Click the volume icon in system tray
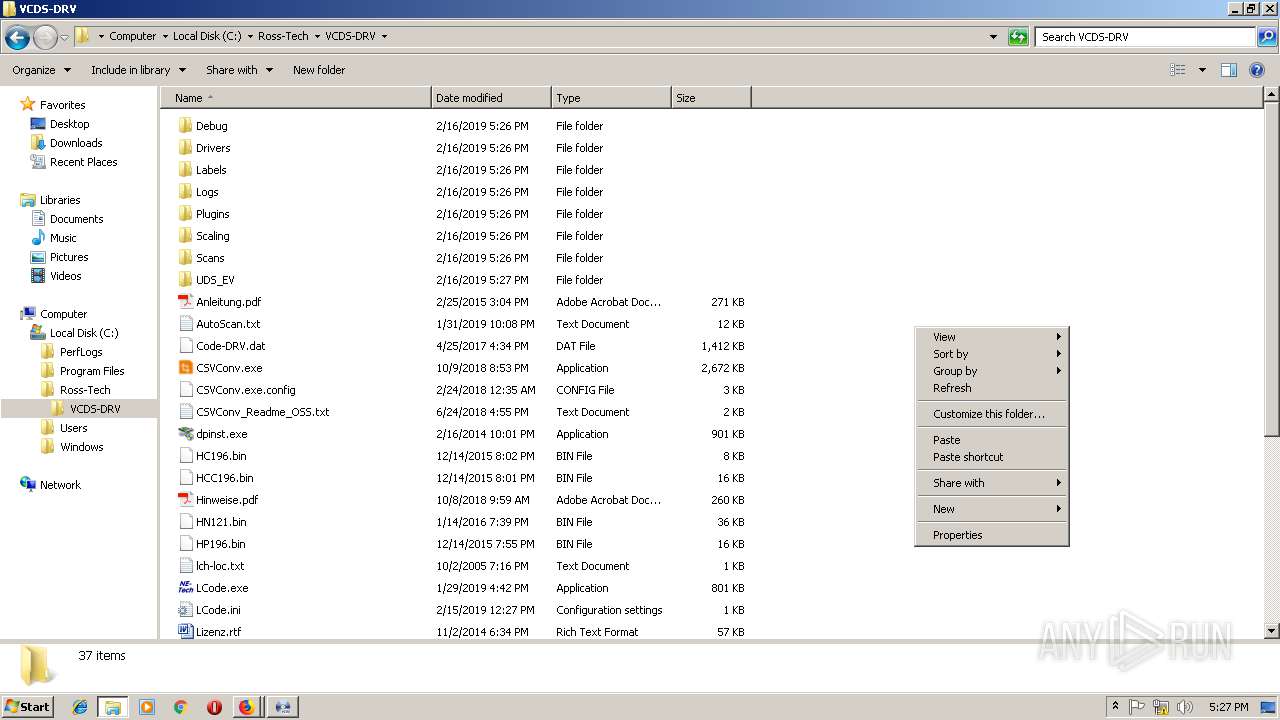Image resolution: width=1280 pixels, height=720 pixels. tap(1185, 707)
